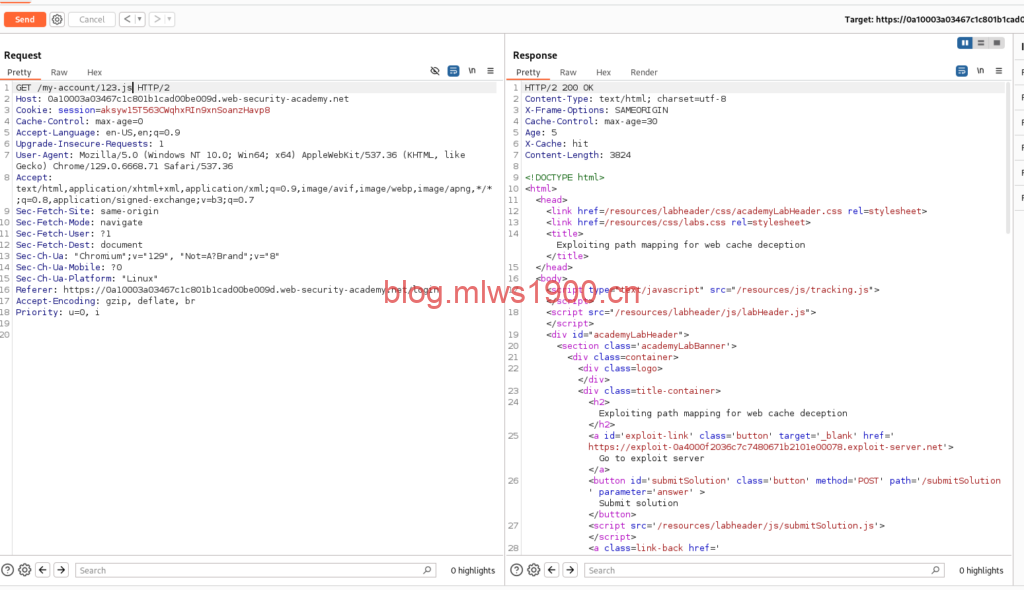Toggle Response line wrap blue icon

pyautogui.click(x=961, y=71)
